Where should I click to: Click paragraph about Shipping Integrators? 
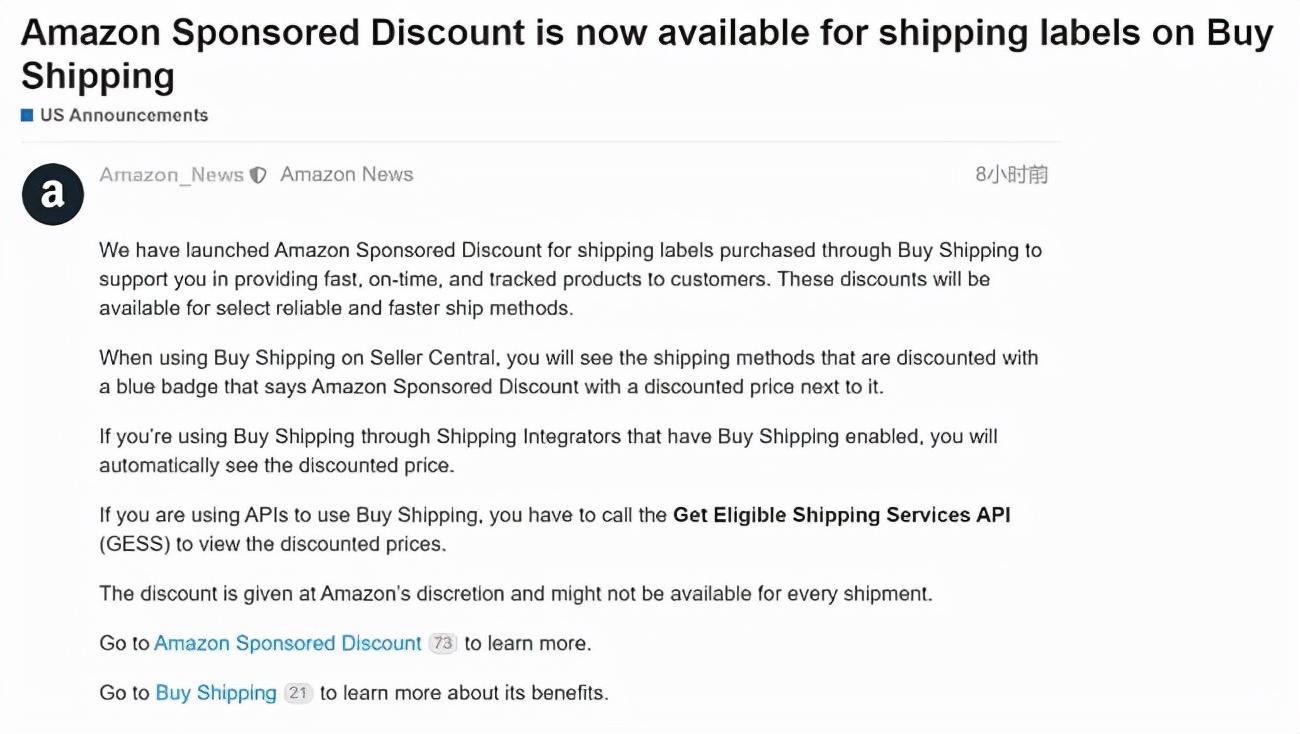tap(548, 451)
